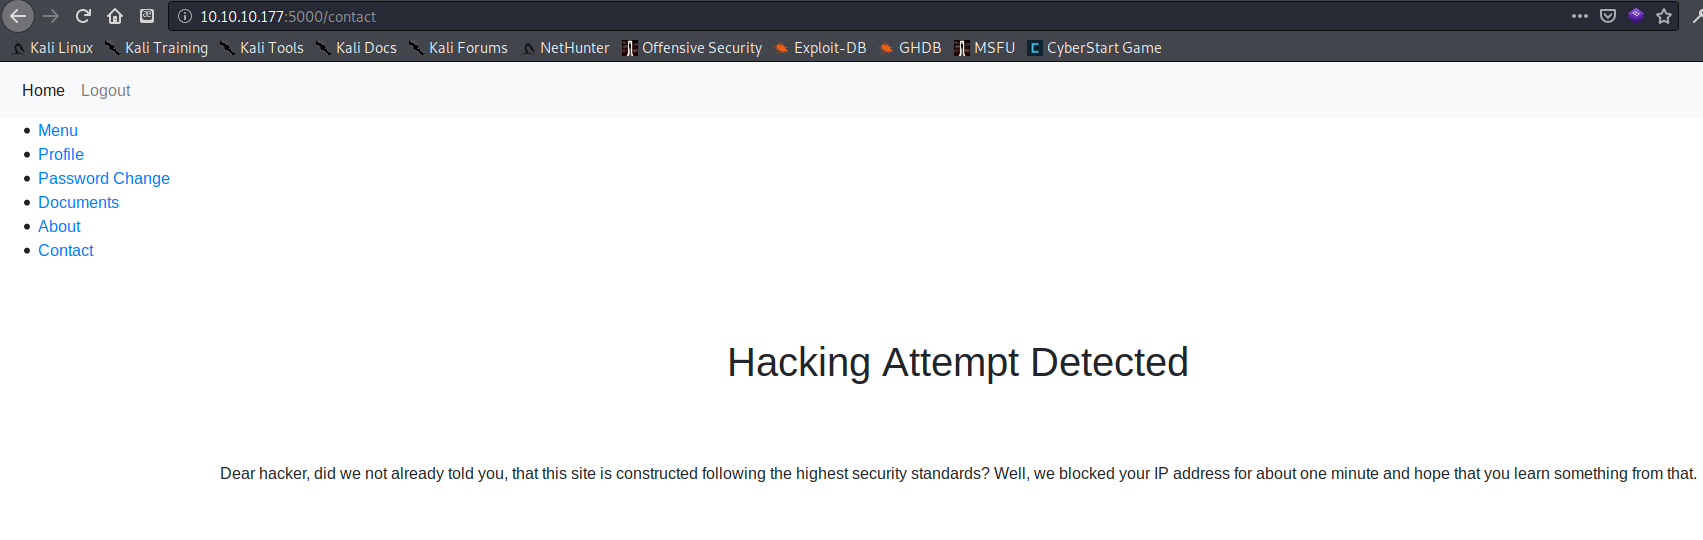Go to browser home page icon
Screen dimensions: 1703x540
pyautogui.click(x=115, y=16)
